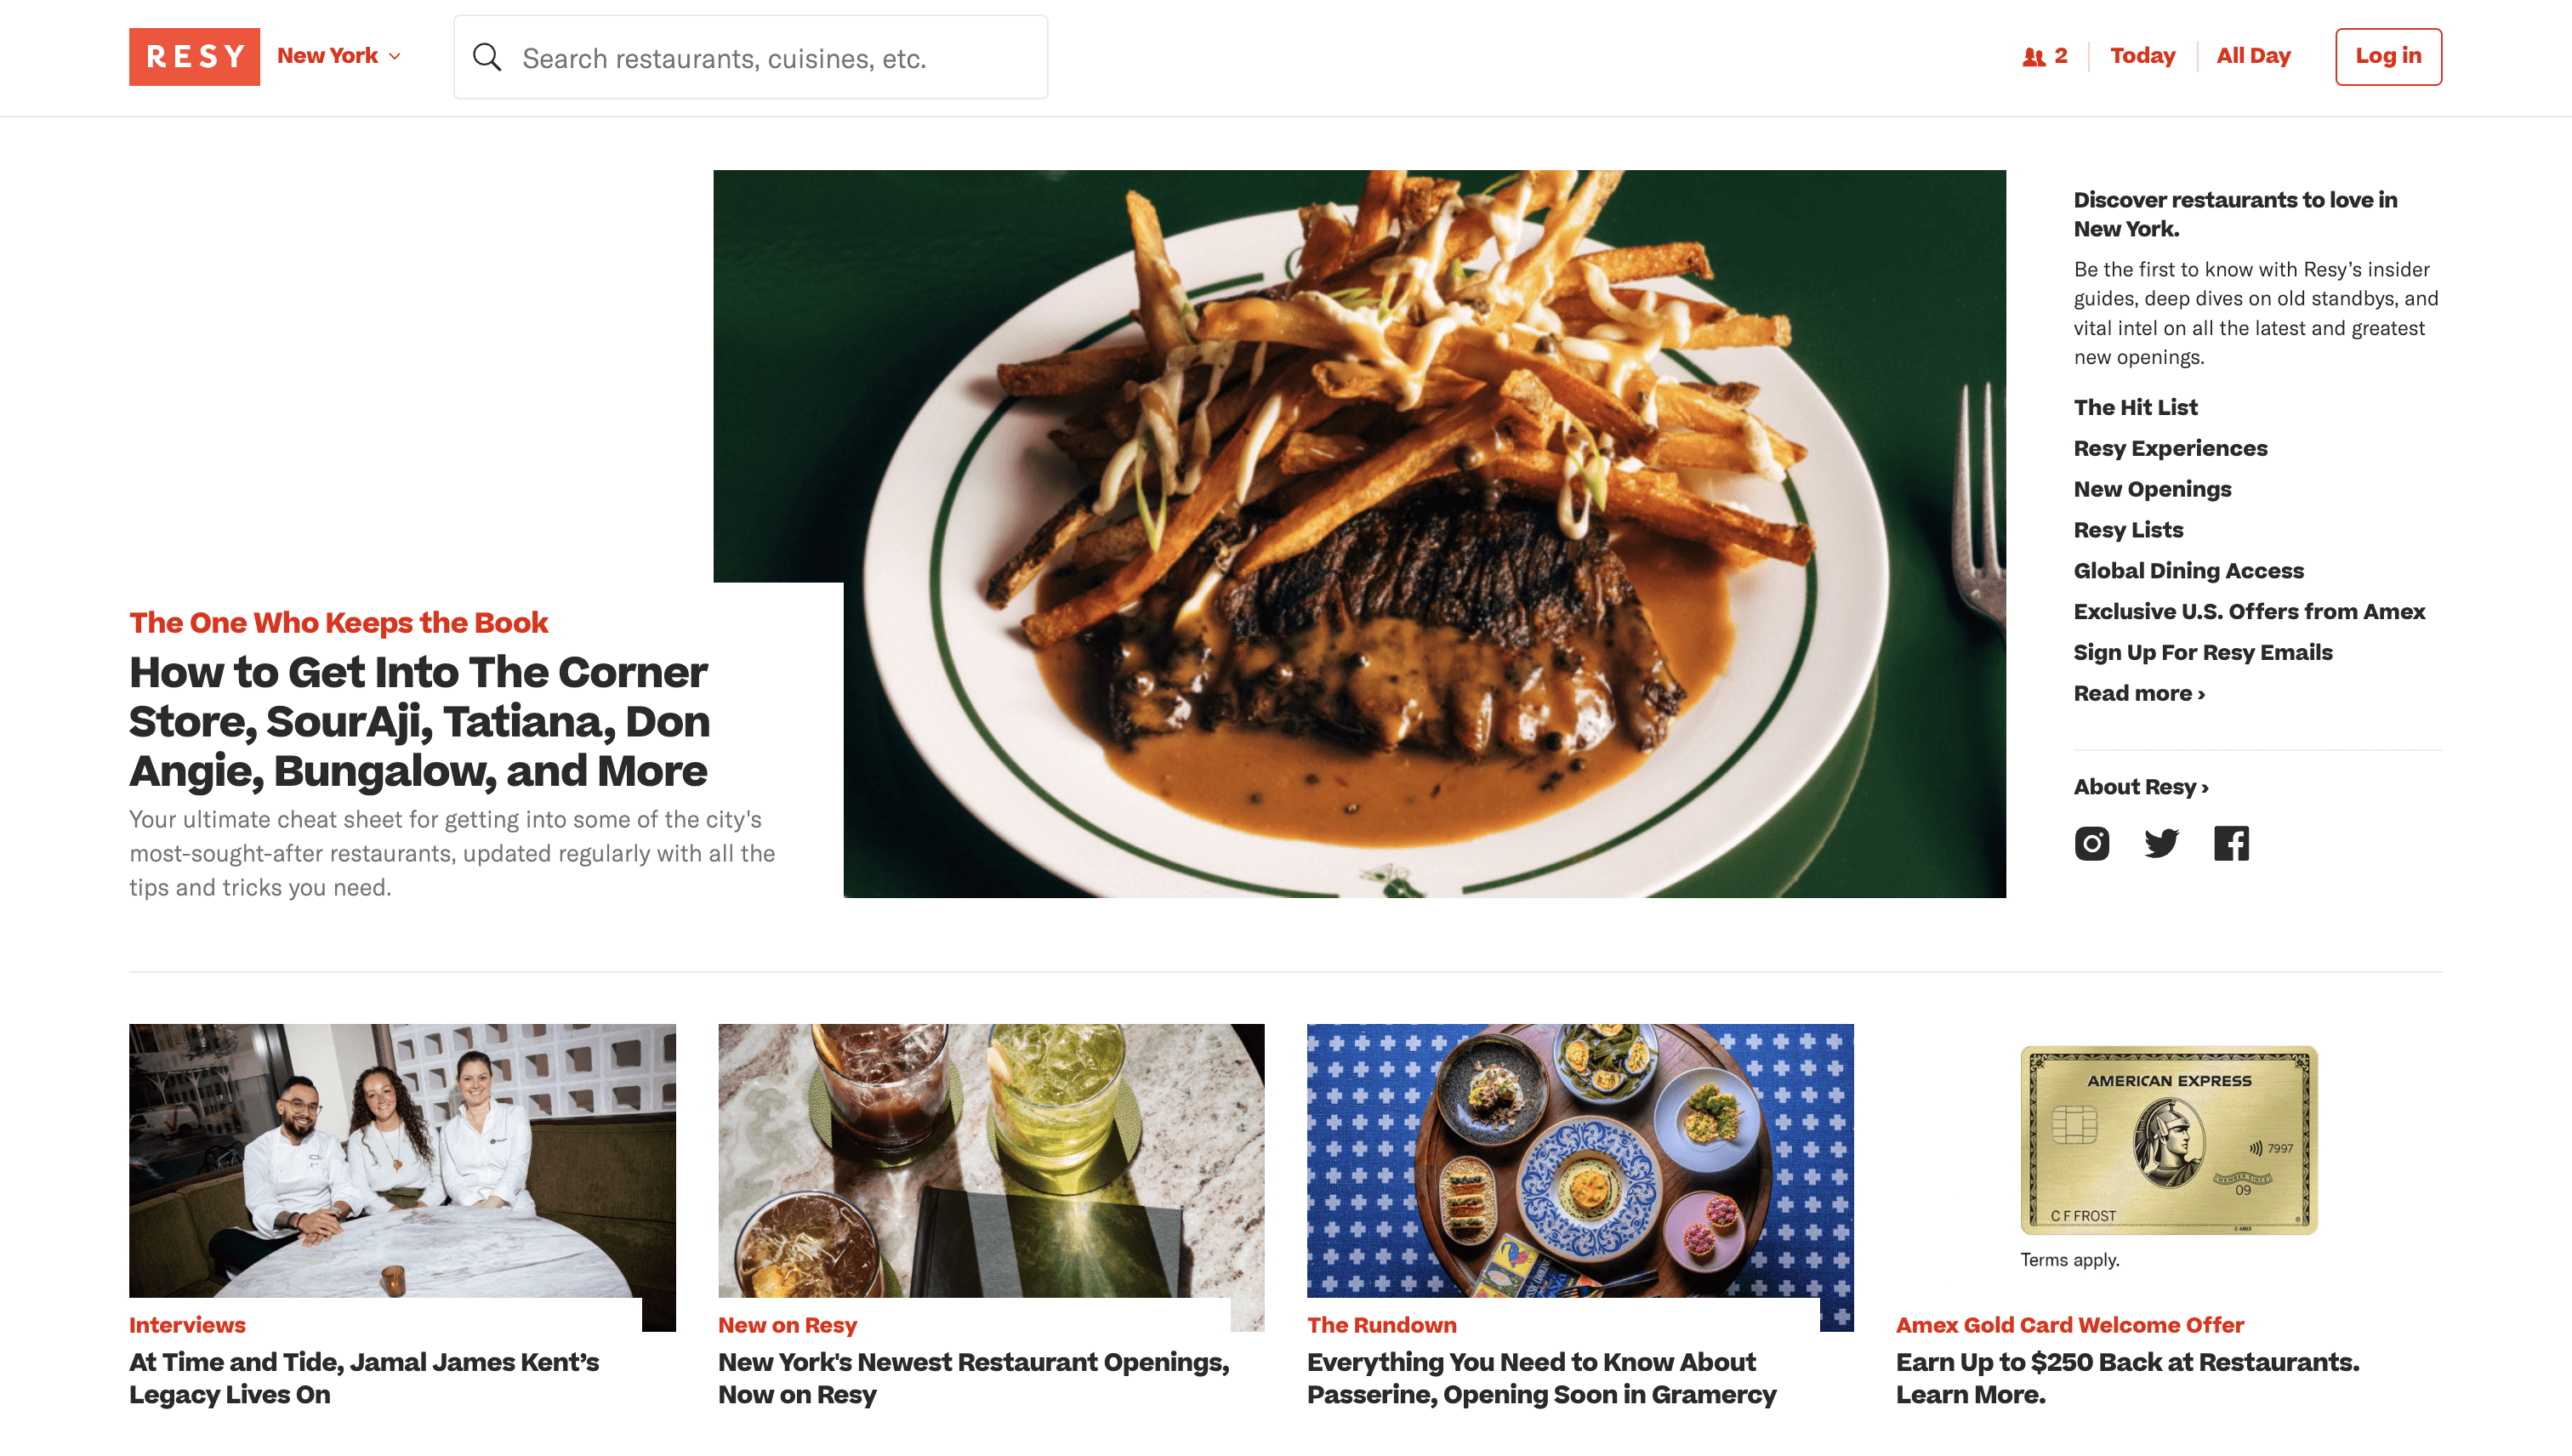Click Sign Up For Resy Emails
This screenshot has width=2572, height=1456.
[2203, 652]
